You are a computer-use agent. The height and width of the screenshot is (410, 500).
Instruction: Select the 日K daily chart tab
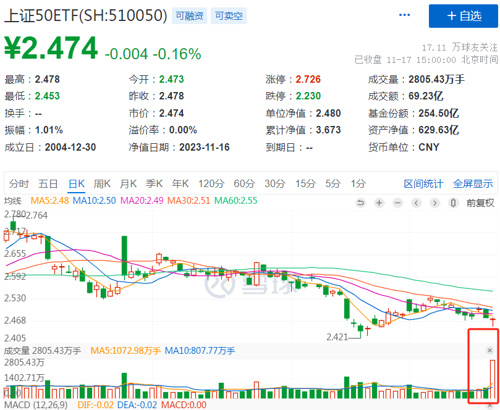tap(76, 183)
